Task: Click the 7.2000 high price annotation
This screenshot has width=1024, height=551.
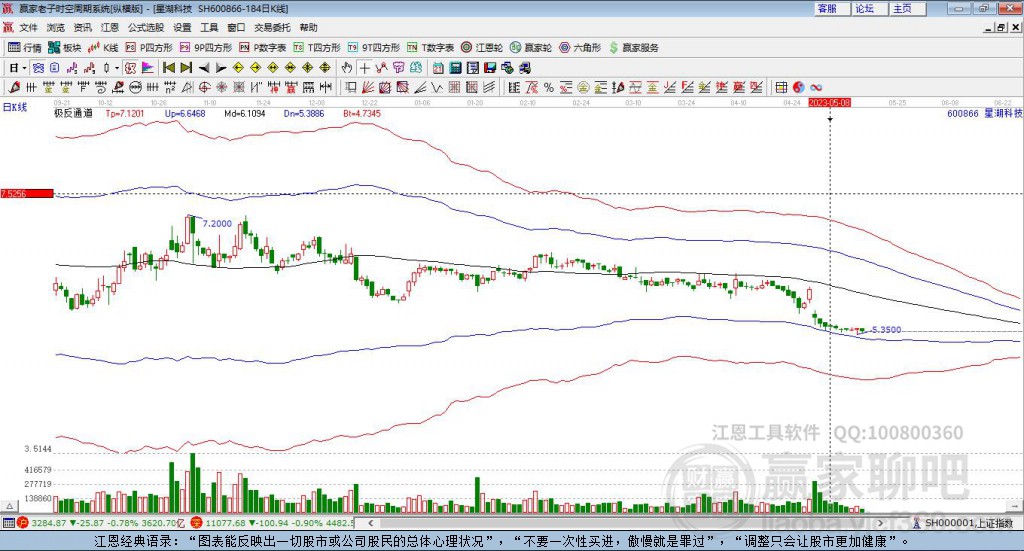Action: click(217, 223)
